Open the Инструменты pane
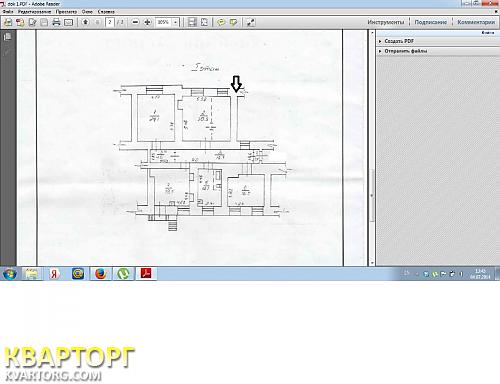The image size is (500, 384). pos(386,22)
